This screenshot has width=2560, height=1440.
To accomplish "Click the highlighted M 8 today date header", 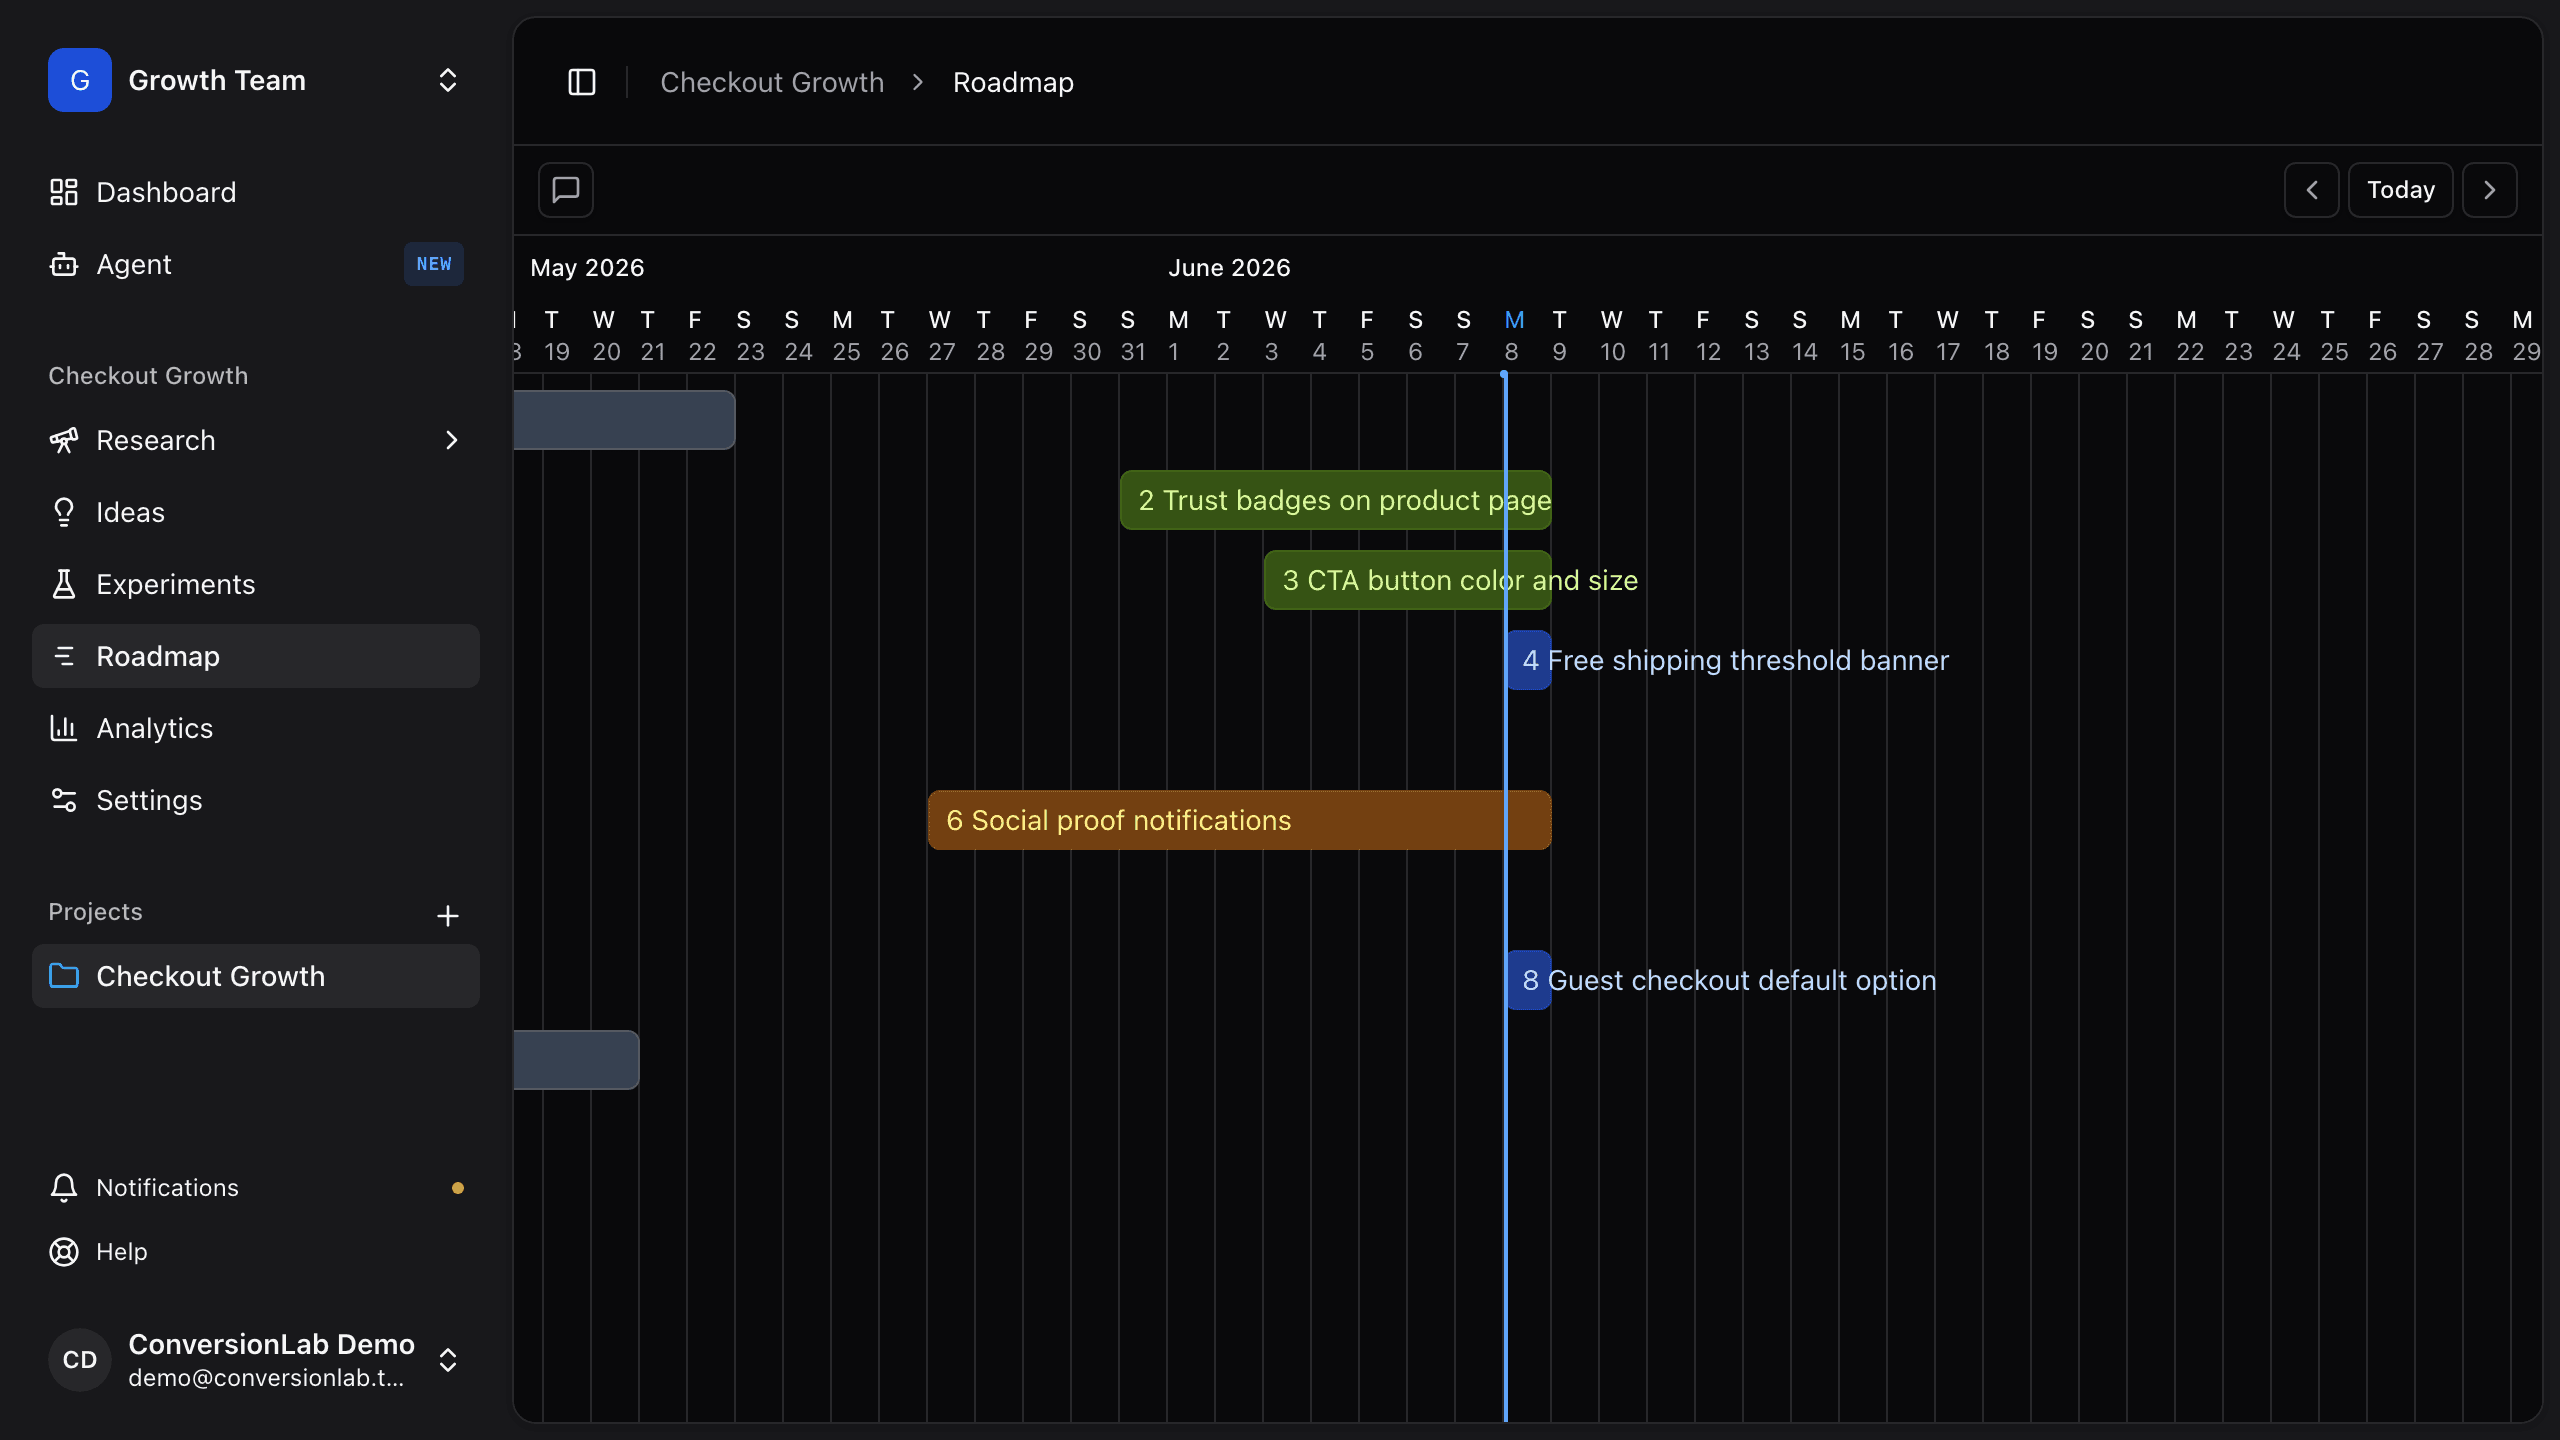I will [1513, 335].
